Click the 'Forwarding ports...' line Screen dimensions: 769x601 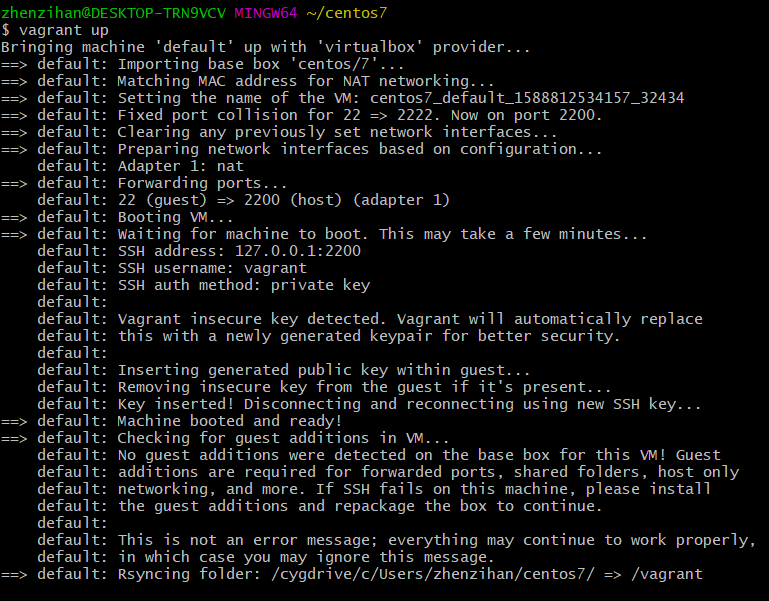144,183
